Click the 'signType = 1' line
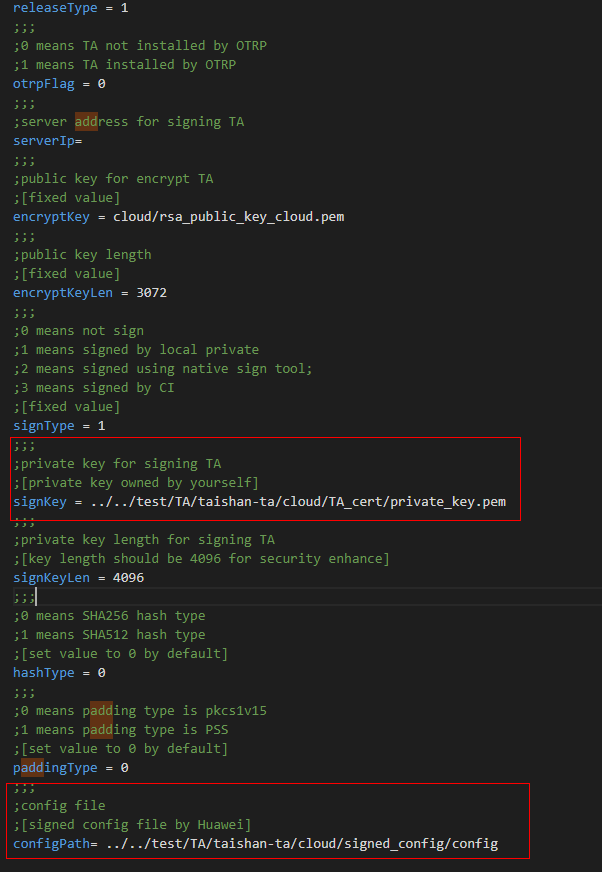The width and height of the screenshot is (602, 872). (x=59, y=425)
